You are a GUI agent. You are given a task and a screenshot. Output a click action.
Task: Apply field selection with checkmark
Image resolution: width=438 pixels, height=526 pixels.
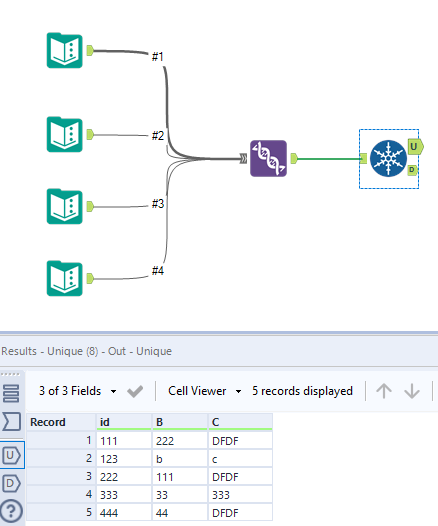click(x=135, y=391)
